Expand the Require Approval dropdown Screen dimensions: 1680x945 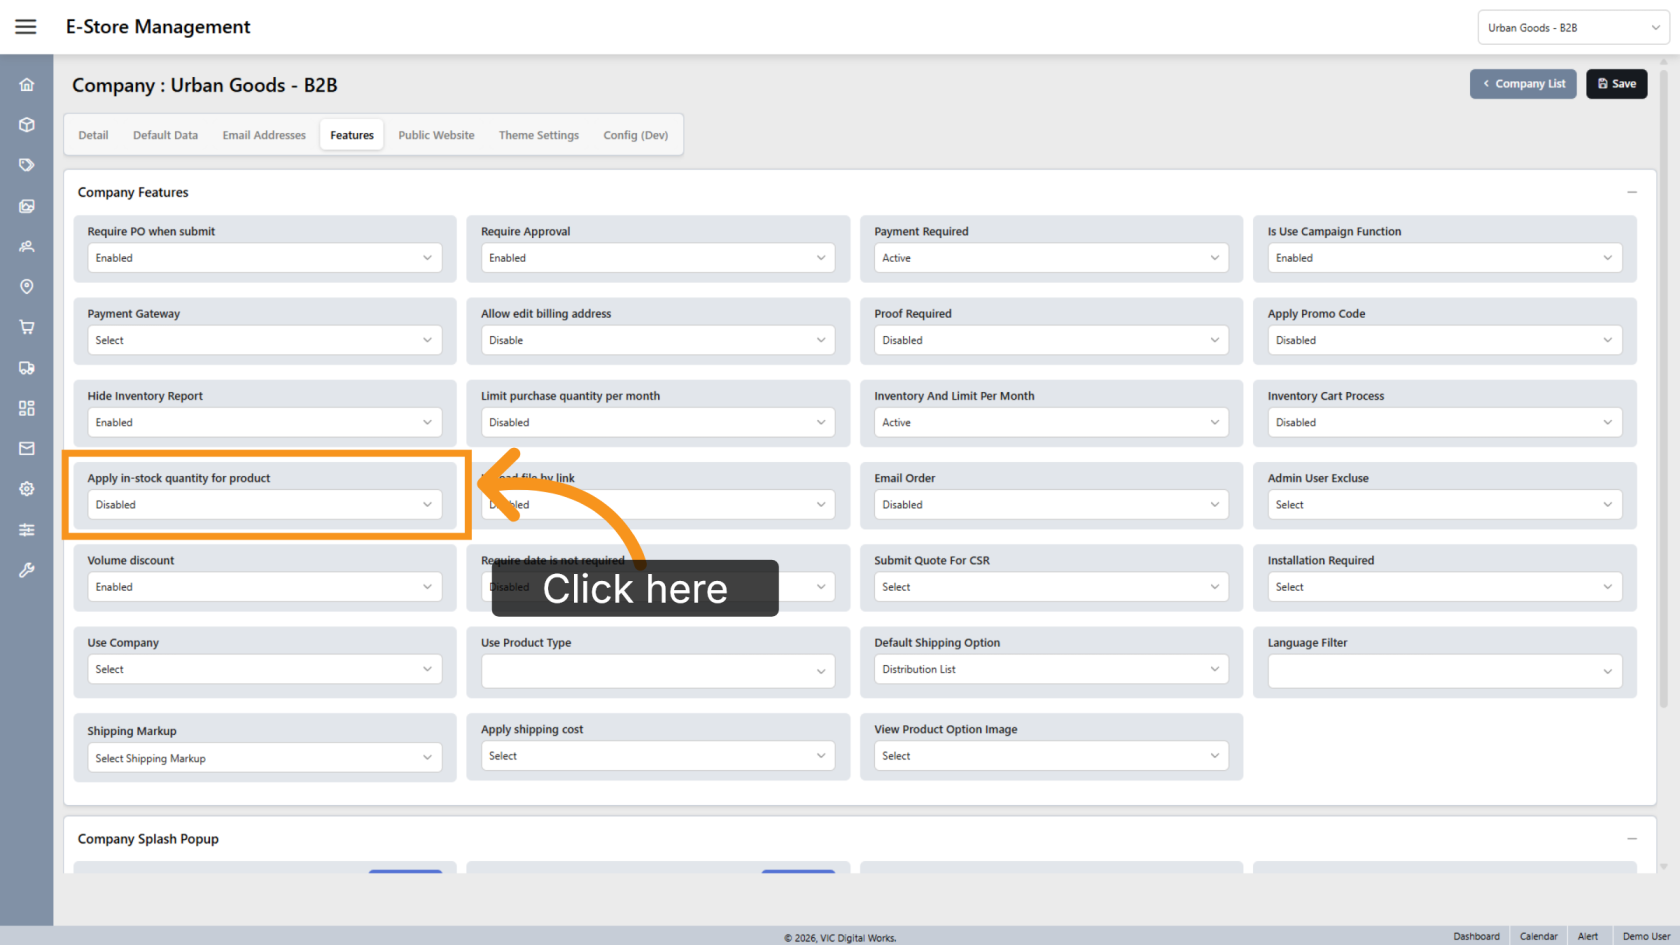point(658,258)
